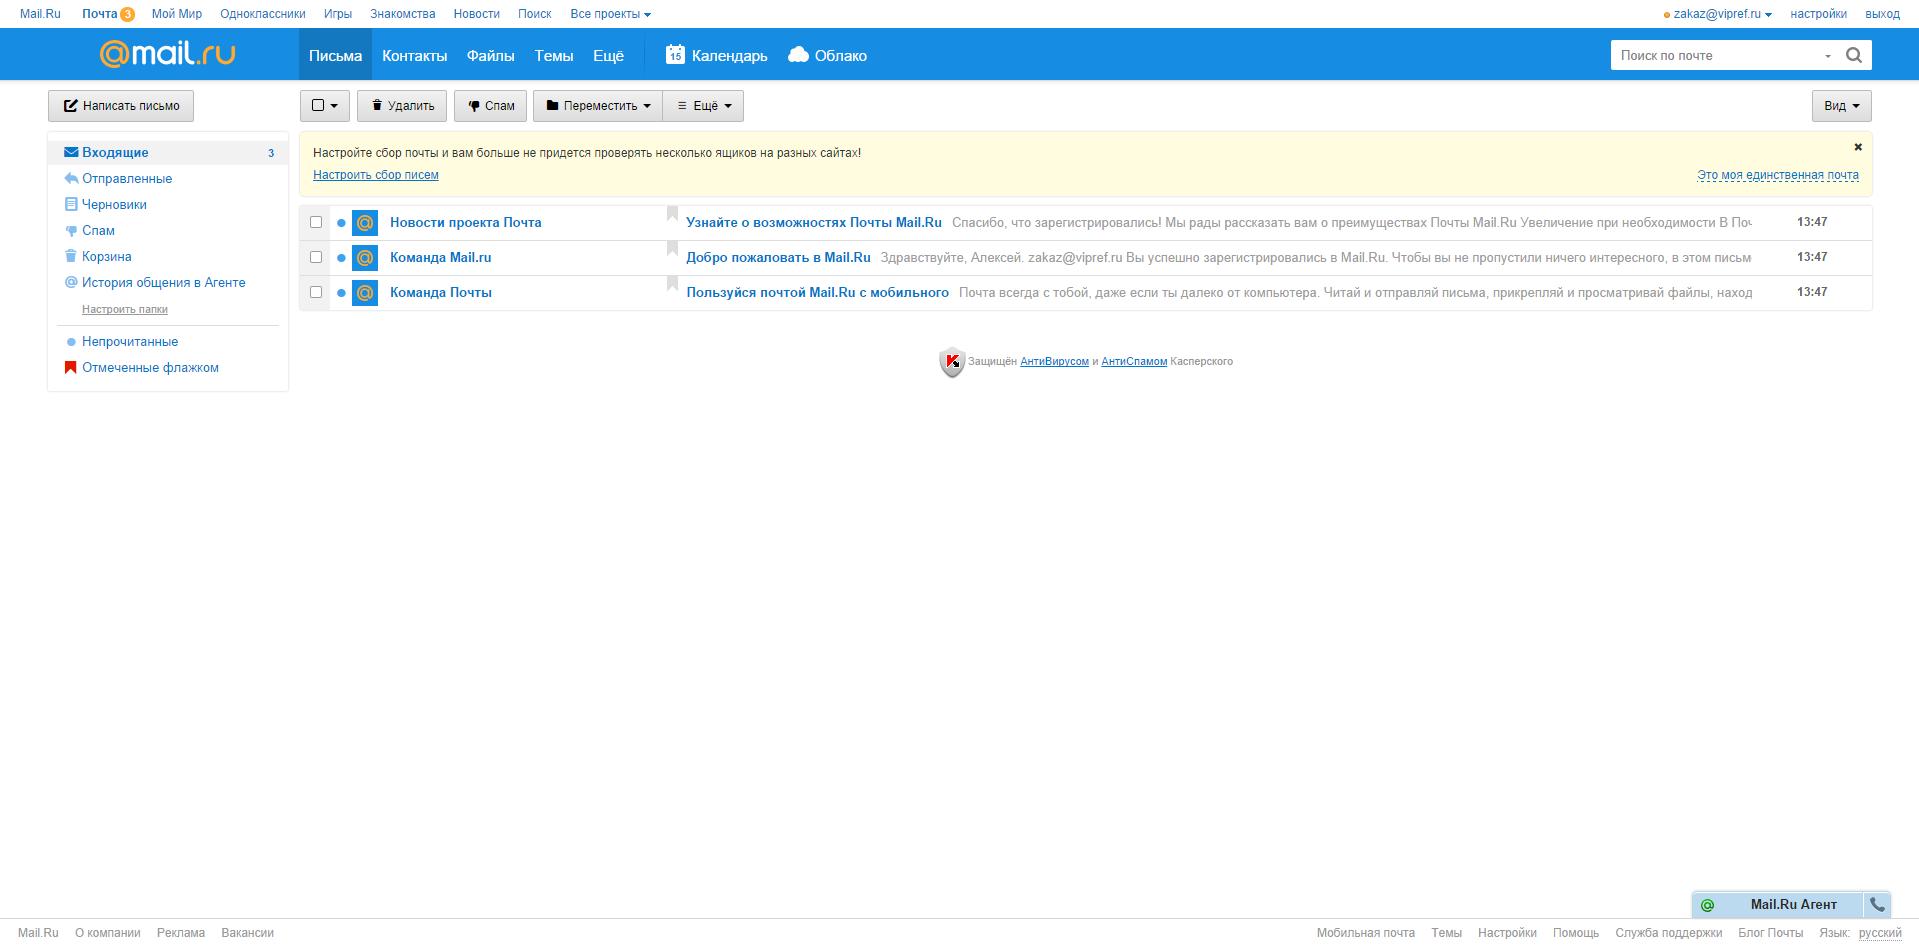Open the Calendar icon in header
Viewport: 1919px width, 946px height.
point(675,55)
